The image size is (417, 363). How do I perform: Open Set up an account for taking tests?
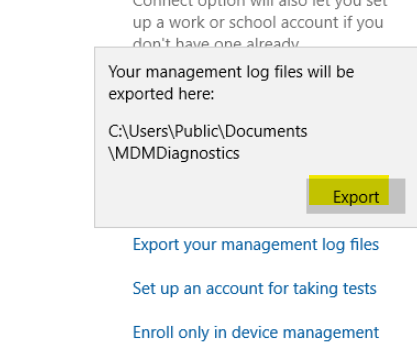[x=254, y=289]
